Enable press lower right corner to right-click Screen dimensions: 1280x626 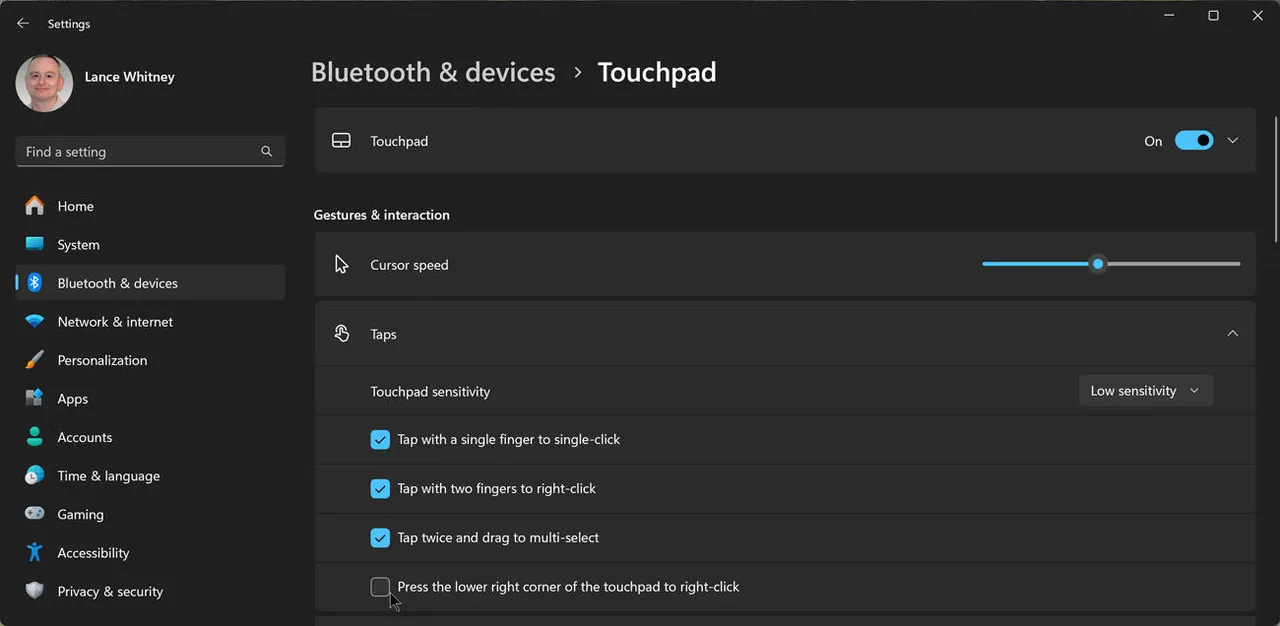[380, 587]
